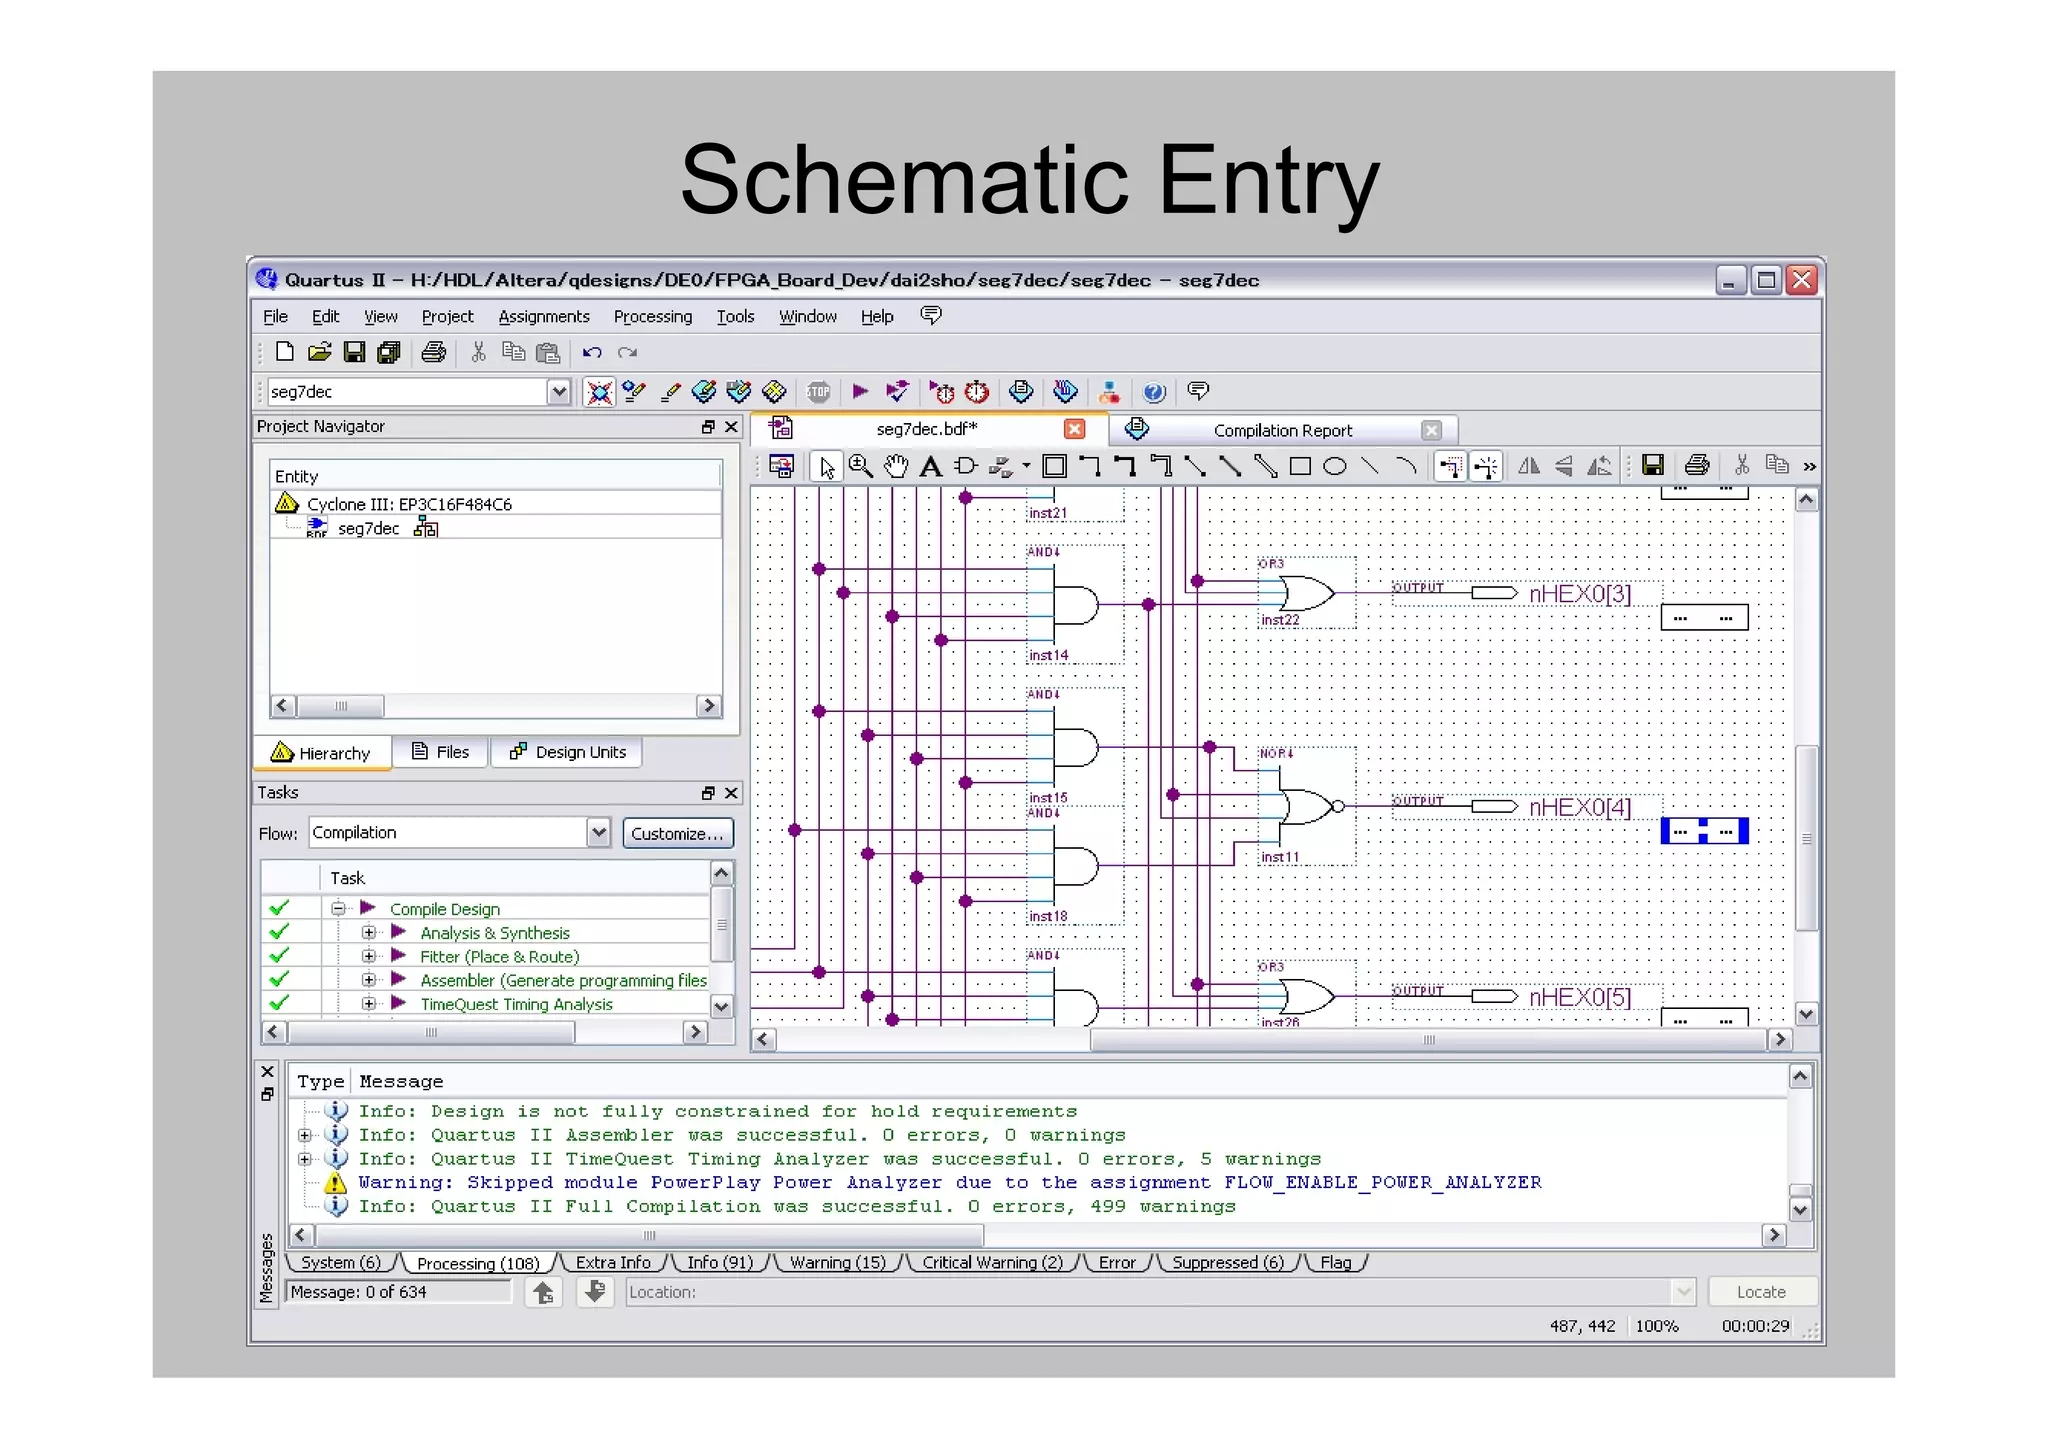Create a new file with the New icon
Viewport: 2048px width, 1448px height.
[285, 352]
